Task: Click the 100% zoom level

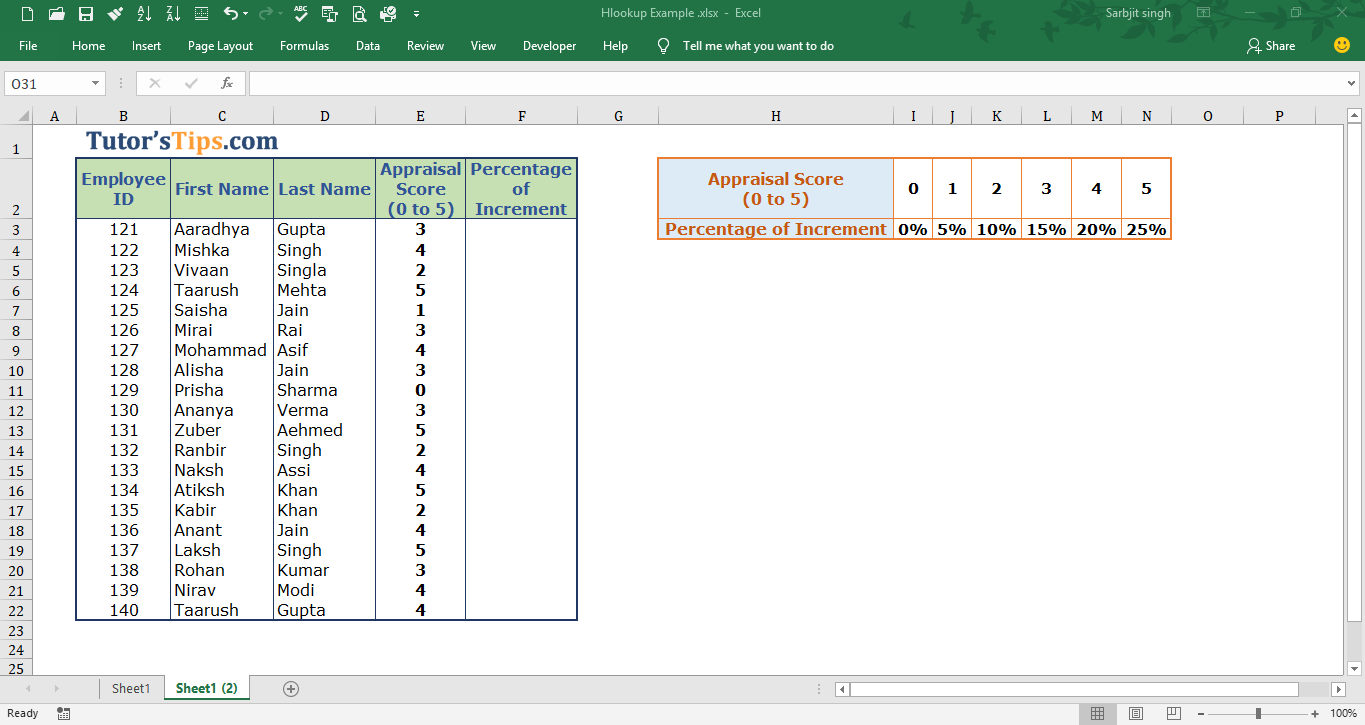Action: pos(1343,713)
